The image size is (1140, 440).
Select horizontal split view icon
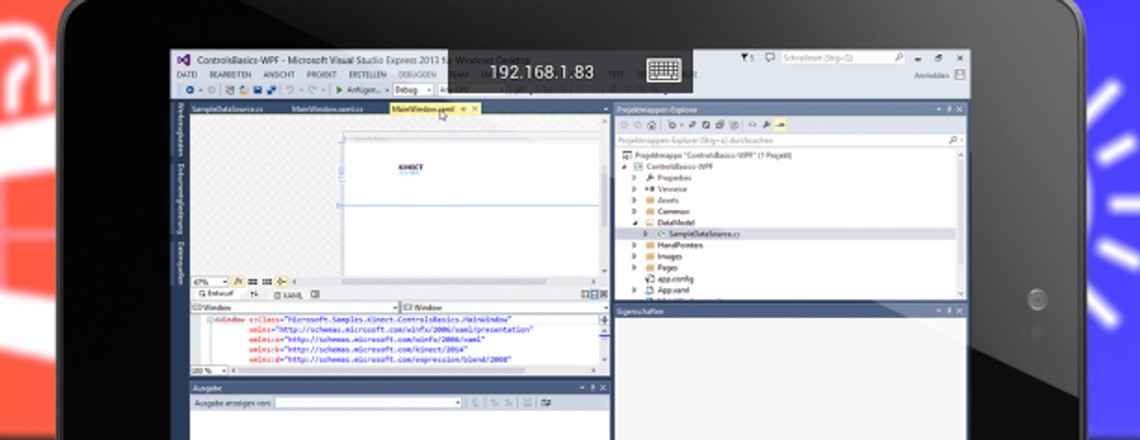594,295
